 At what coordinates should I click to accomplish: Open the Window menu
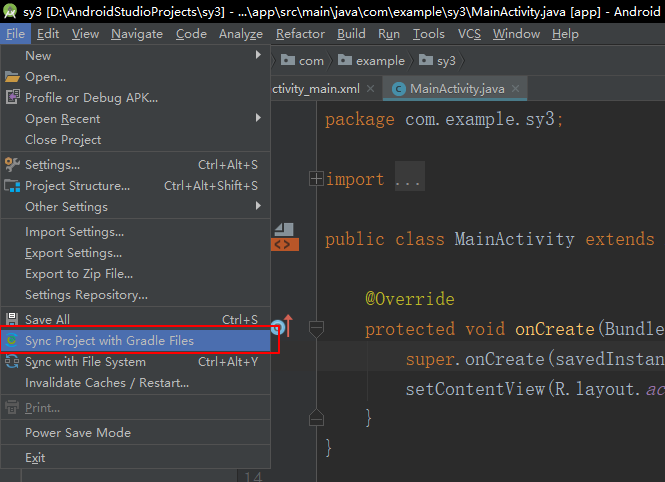tap(516, 34)
